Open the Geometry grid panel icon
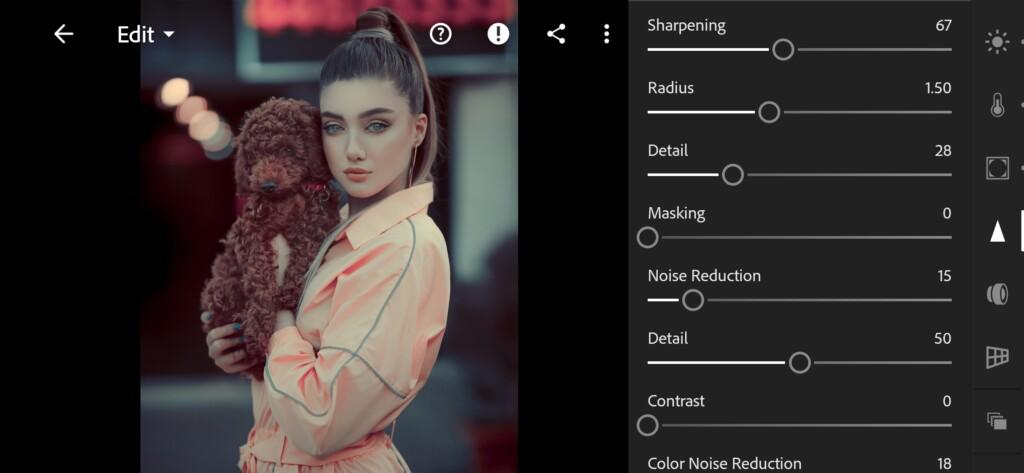The width and height of the screenshot is (1024, 473). [997, 357]
